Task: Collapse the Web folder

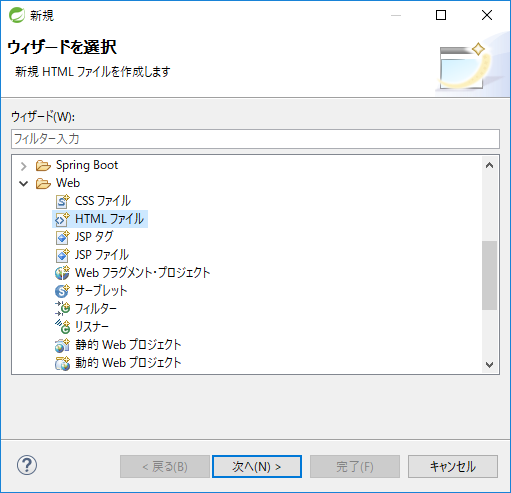Action: pos(24,183)
